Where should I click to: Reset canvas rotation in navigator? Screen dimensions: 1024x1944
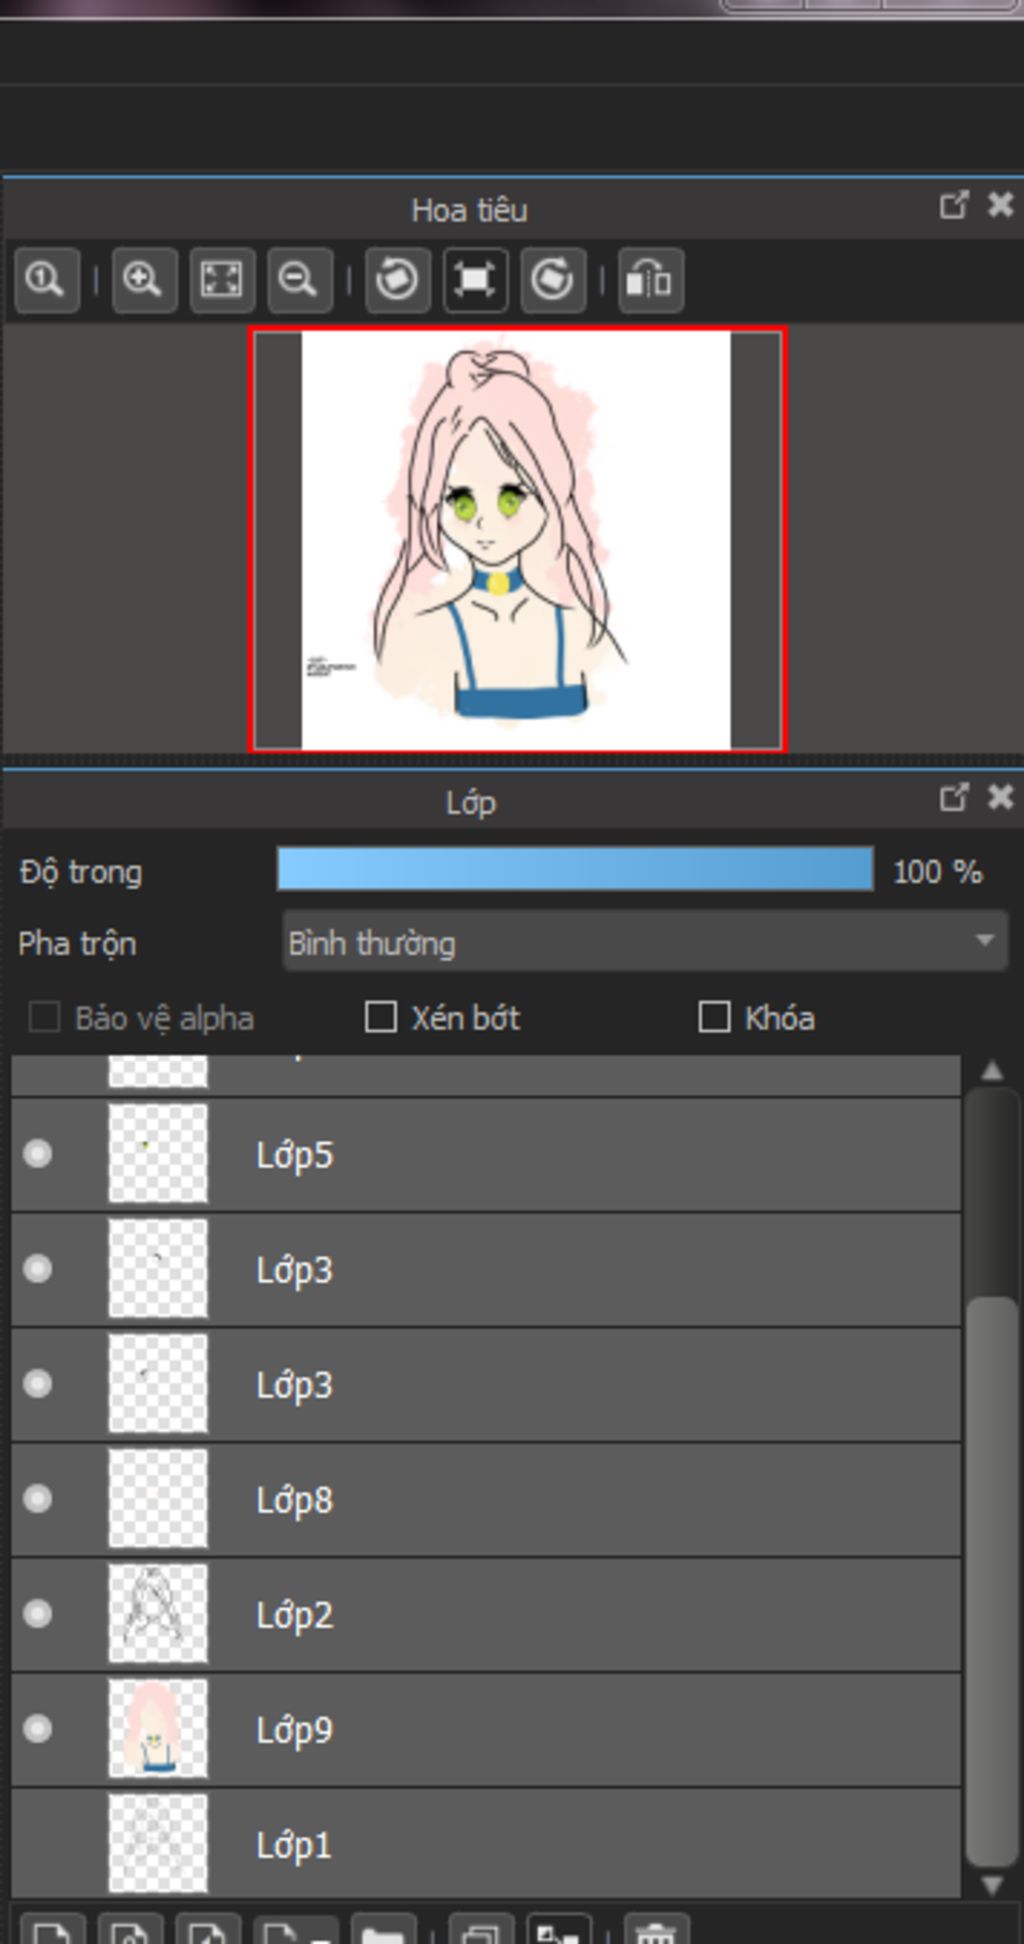pos(475,280)
